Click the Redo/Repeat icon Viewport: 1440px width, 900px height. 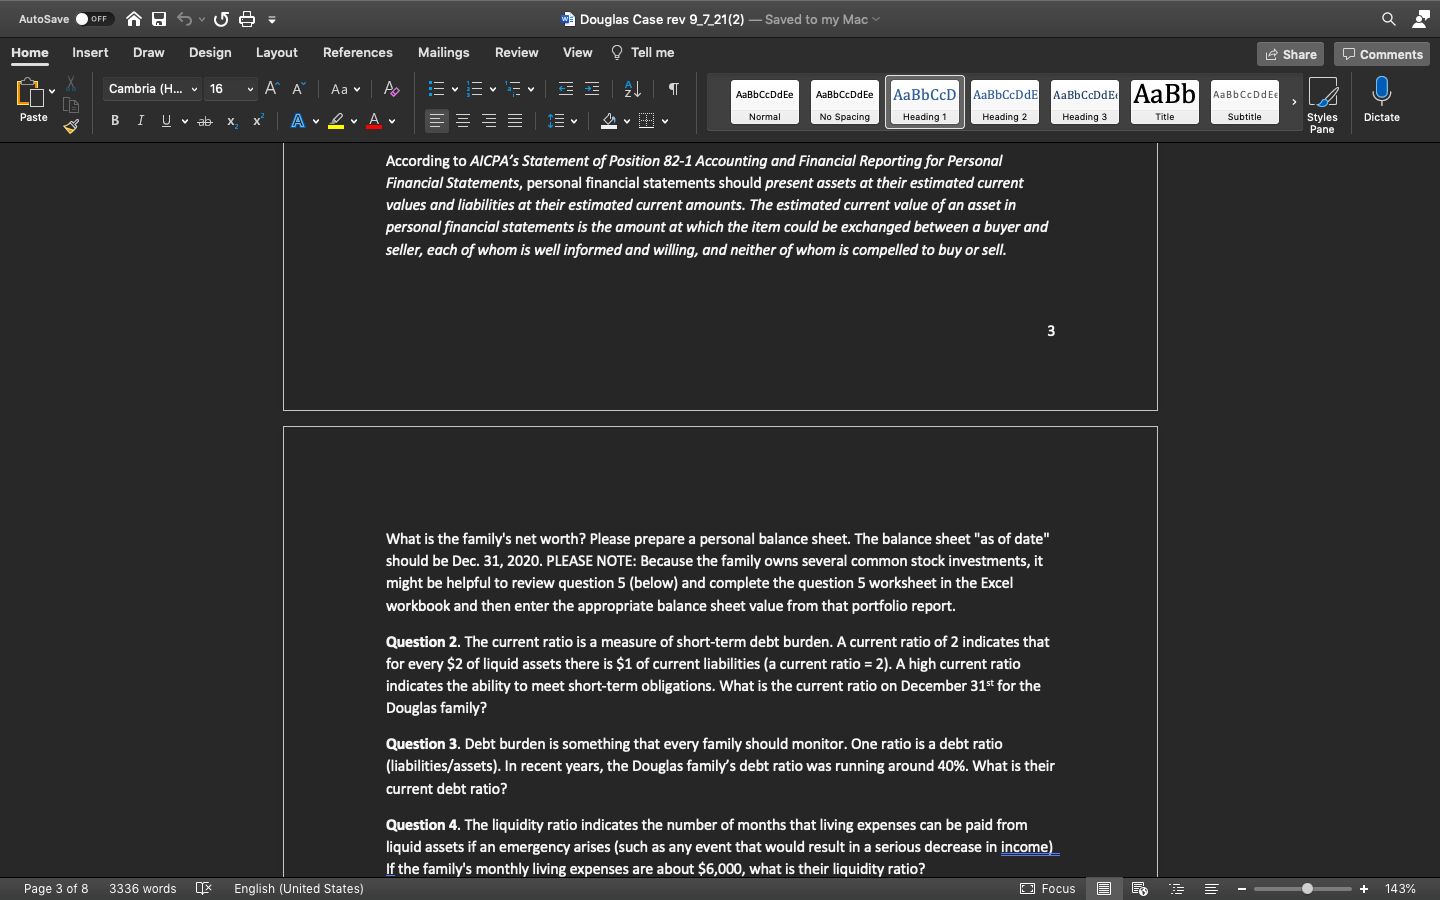(221, 19)
